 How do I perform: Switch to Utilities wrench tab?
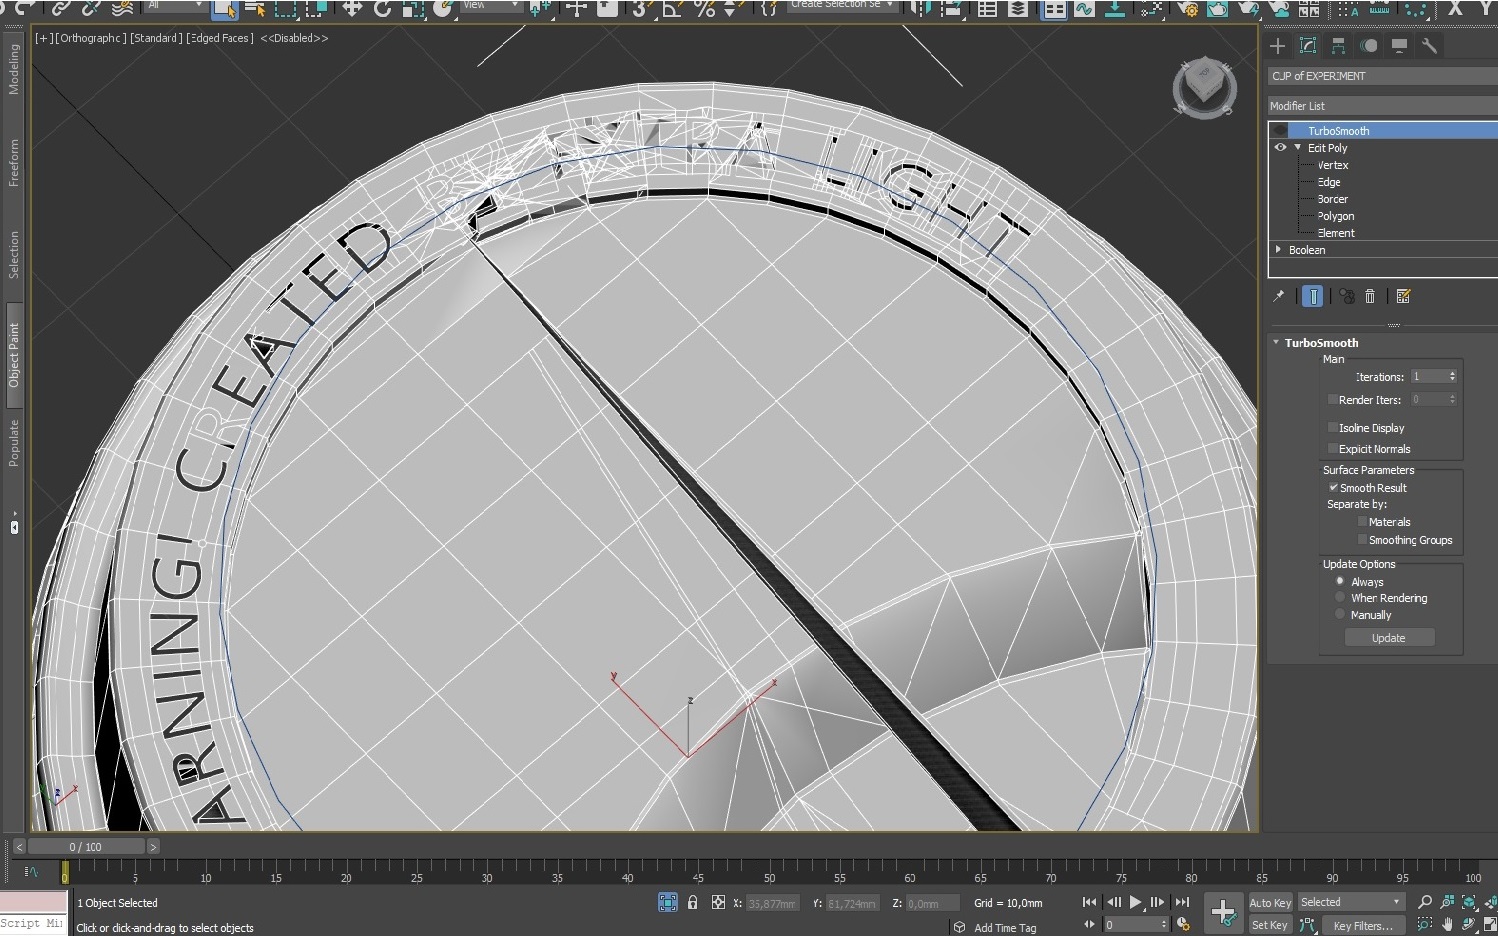(1429, 46)
